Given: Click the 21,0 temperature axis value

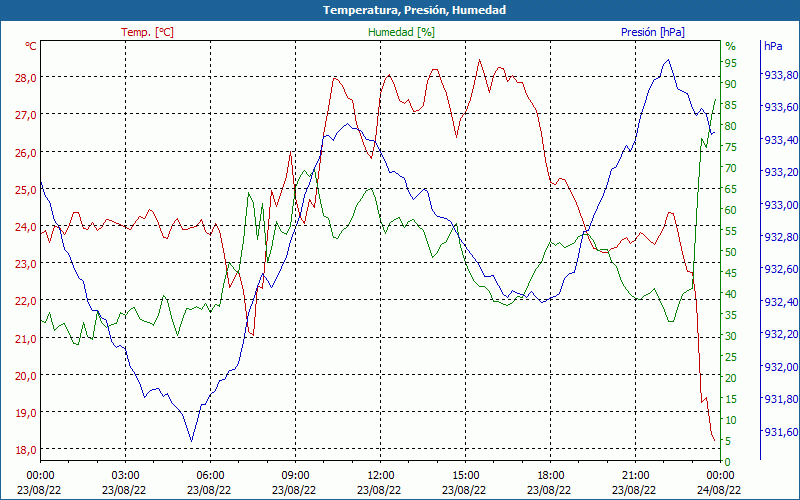Looking at the screenshot, I should [x=26, y=338].
